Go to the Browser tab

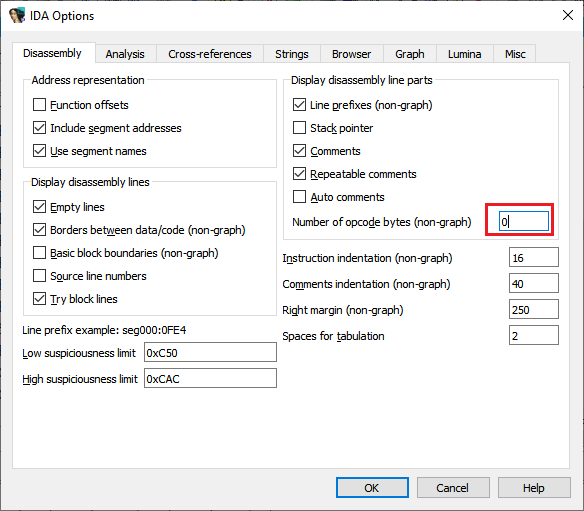click(351, 54)
